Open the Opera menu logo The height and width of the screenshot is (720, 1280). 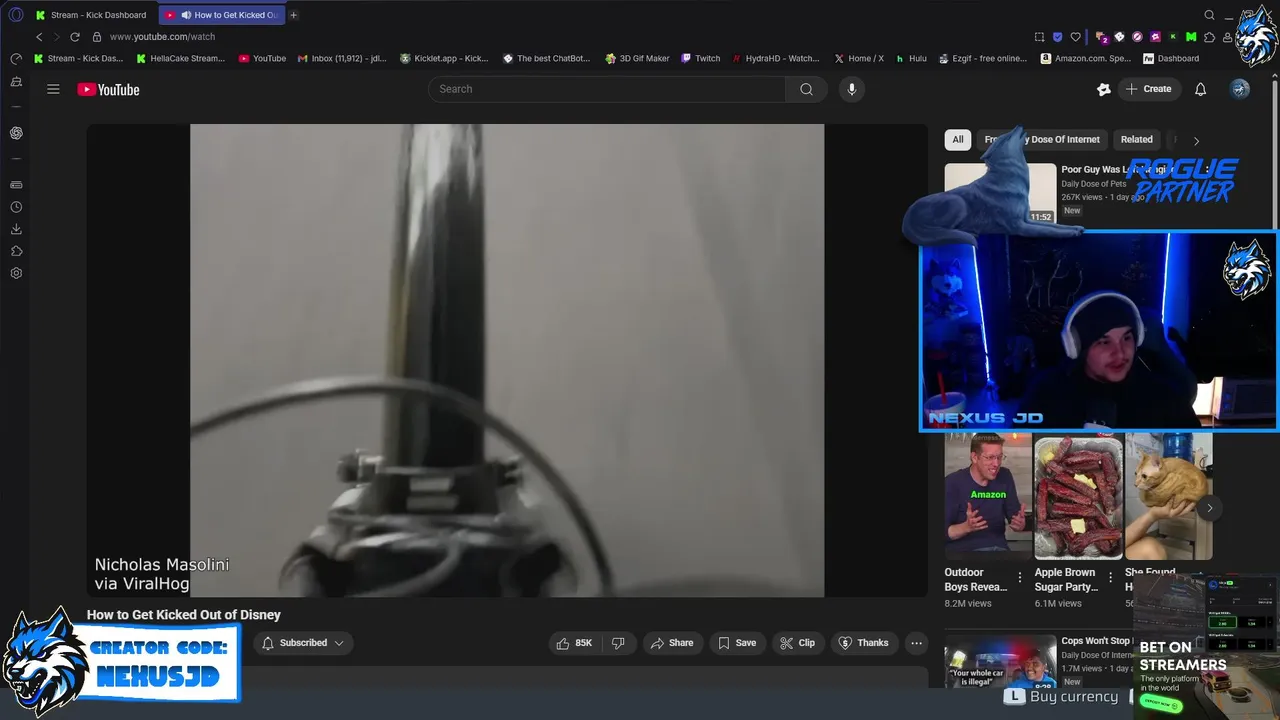(16, 15)
